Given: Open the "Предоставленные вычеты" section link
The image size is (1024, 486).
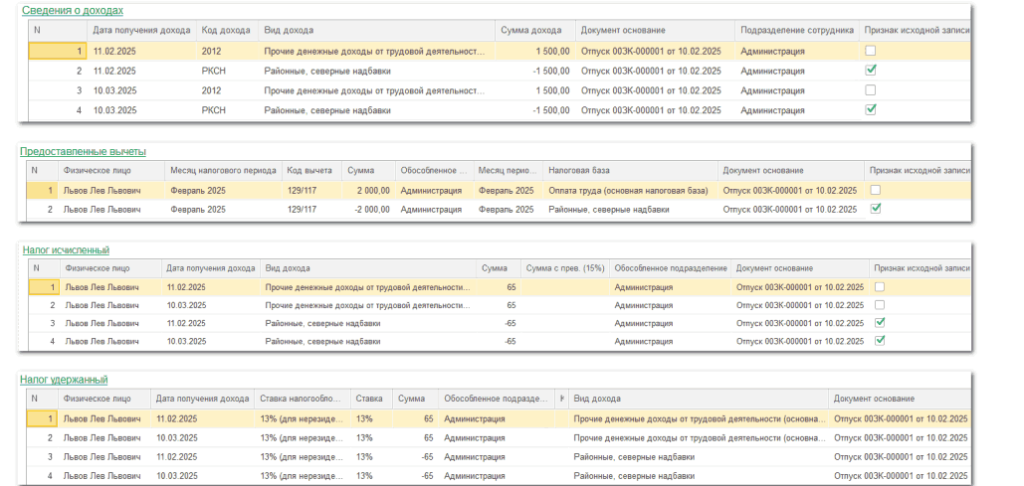Looking at the screenshot, I should click(83, 151).
